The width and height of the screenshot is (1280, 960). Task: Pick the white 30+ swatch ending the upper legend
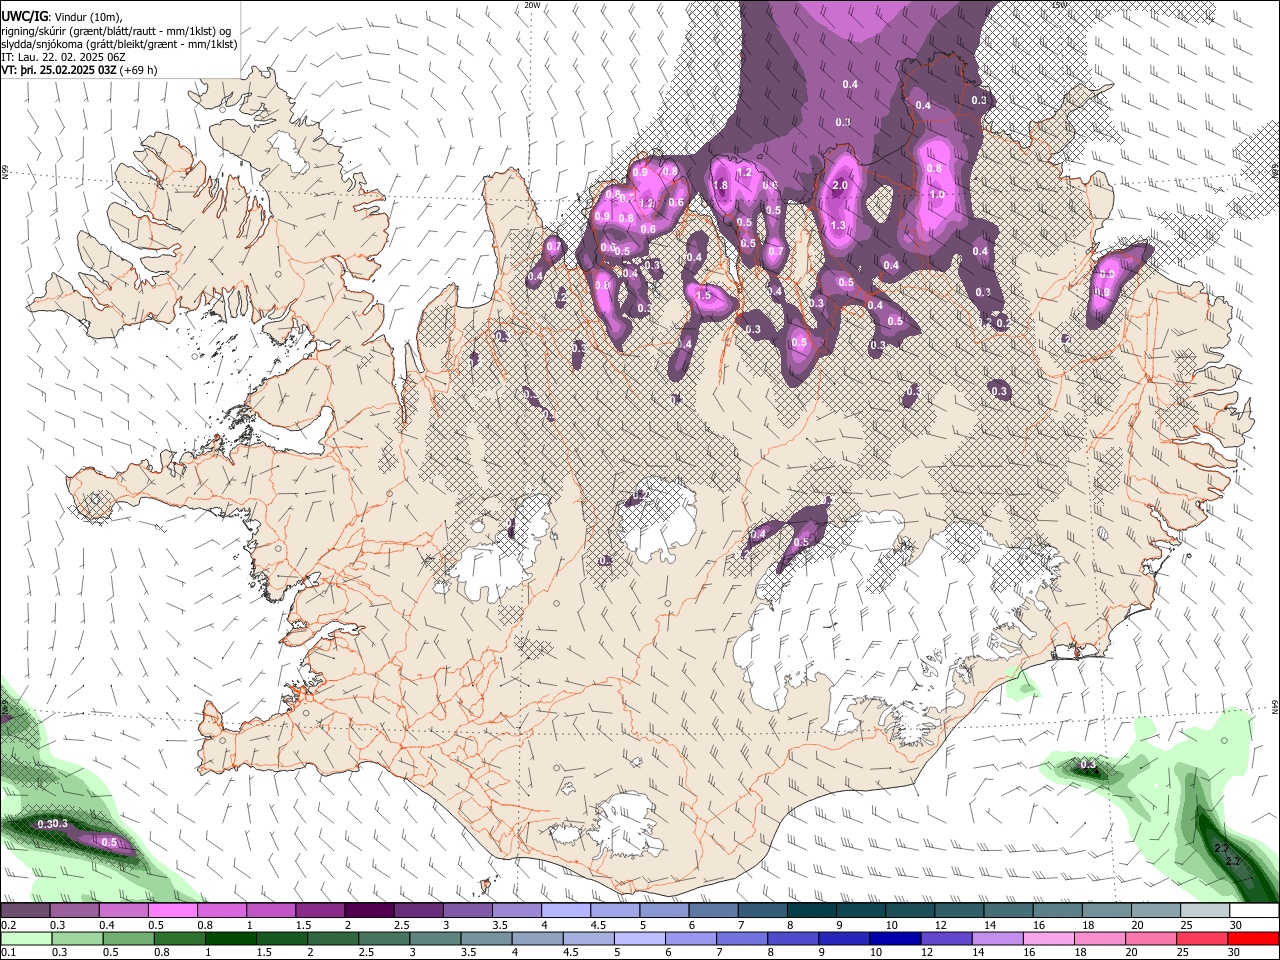pyautogui.click(x=1255, y=911)
